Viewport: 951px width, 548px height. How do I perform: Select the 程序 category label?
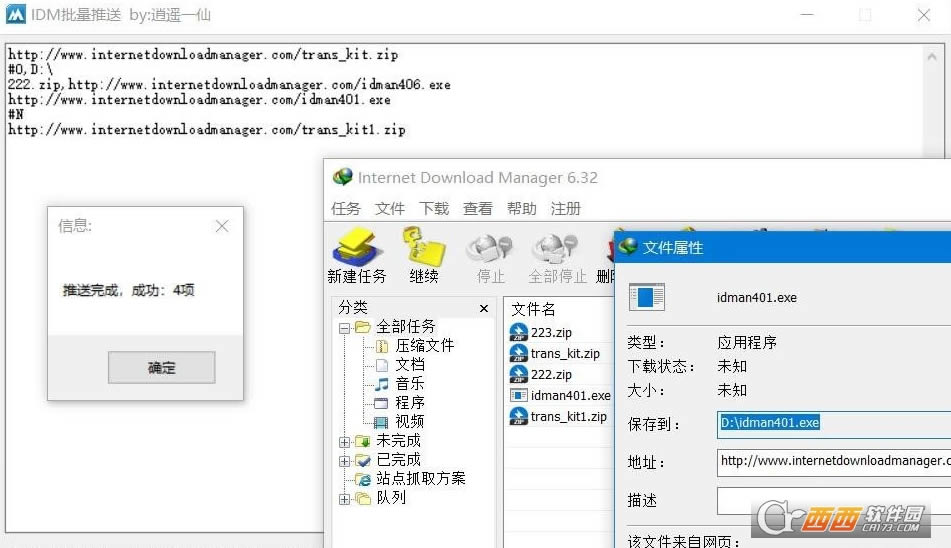tap(410, 403)
